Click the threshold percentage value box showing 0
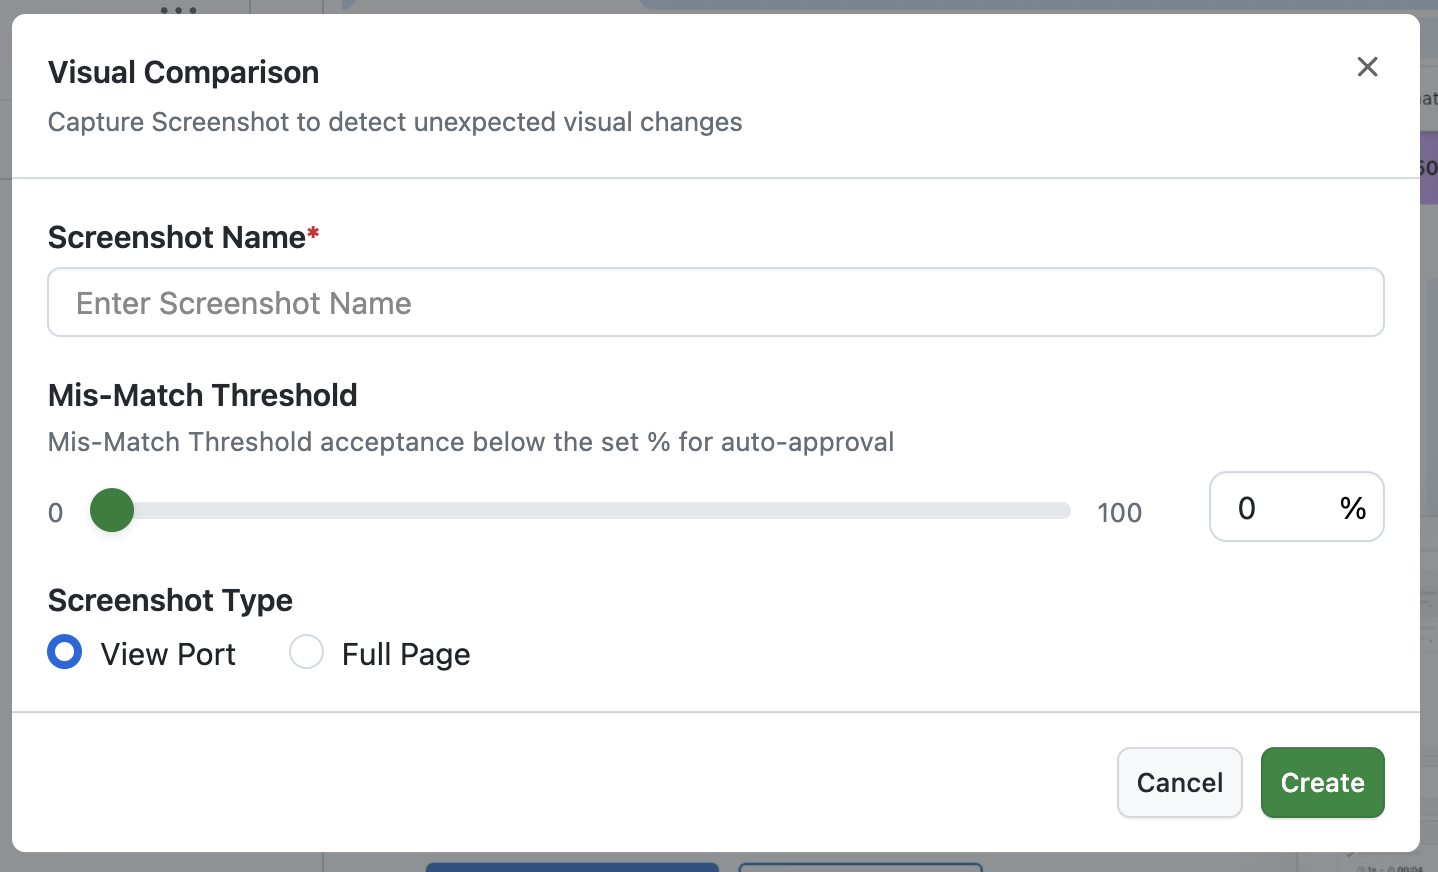 (1296, 507)
